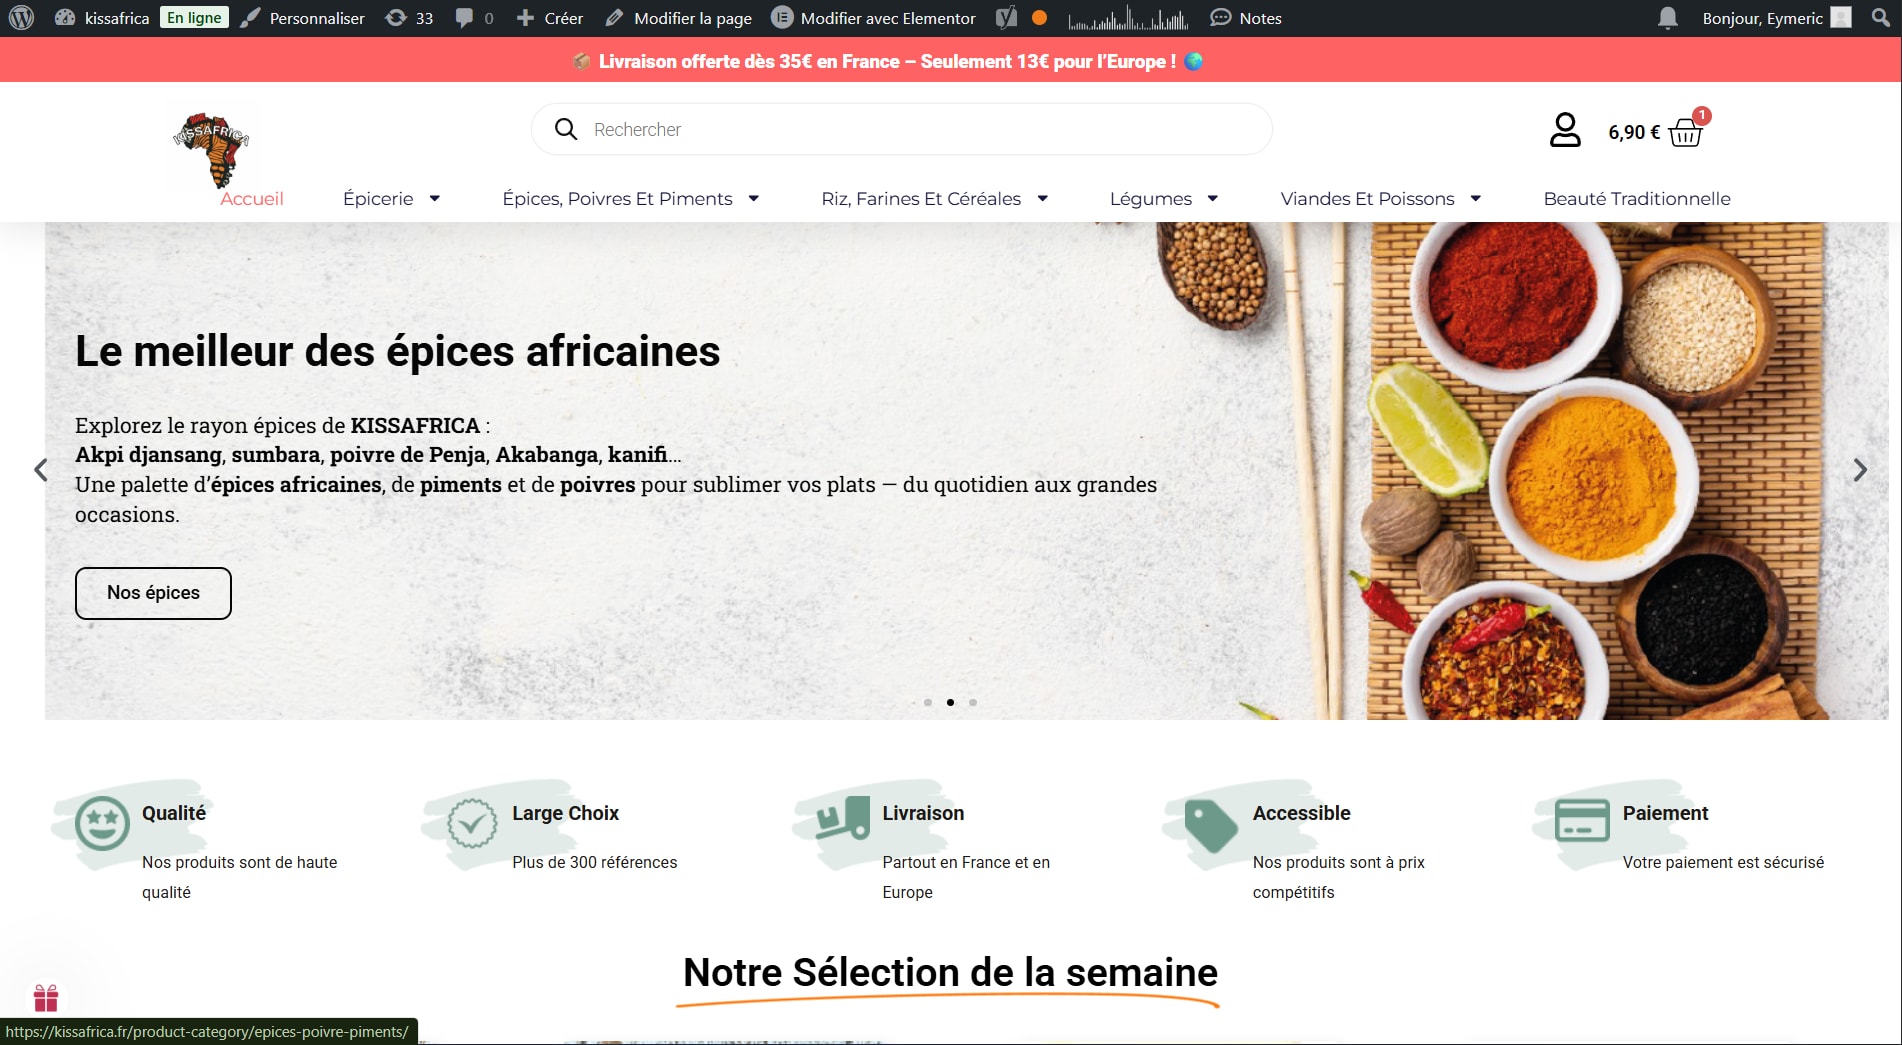1902x1045 pixels.
Task: Click the Nos épices button
Action: tap(153, 593)
